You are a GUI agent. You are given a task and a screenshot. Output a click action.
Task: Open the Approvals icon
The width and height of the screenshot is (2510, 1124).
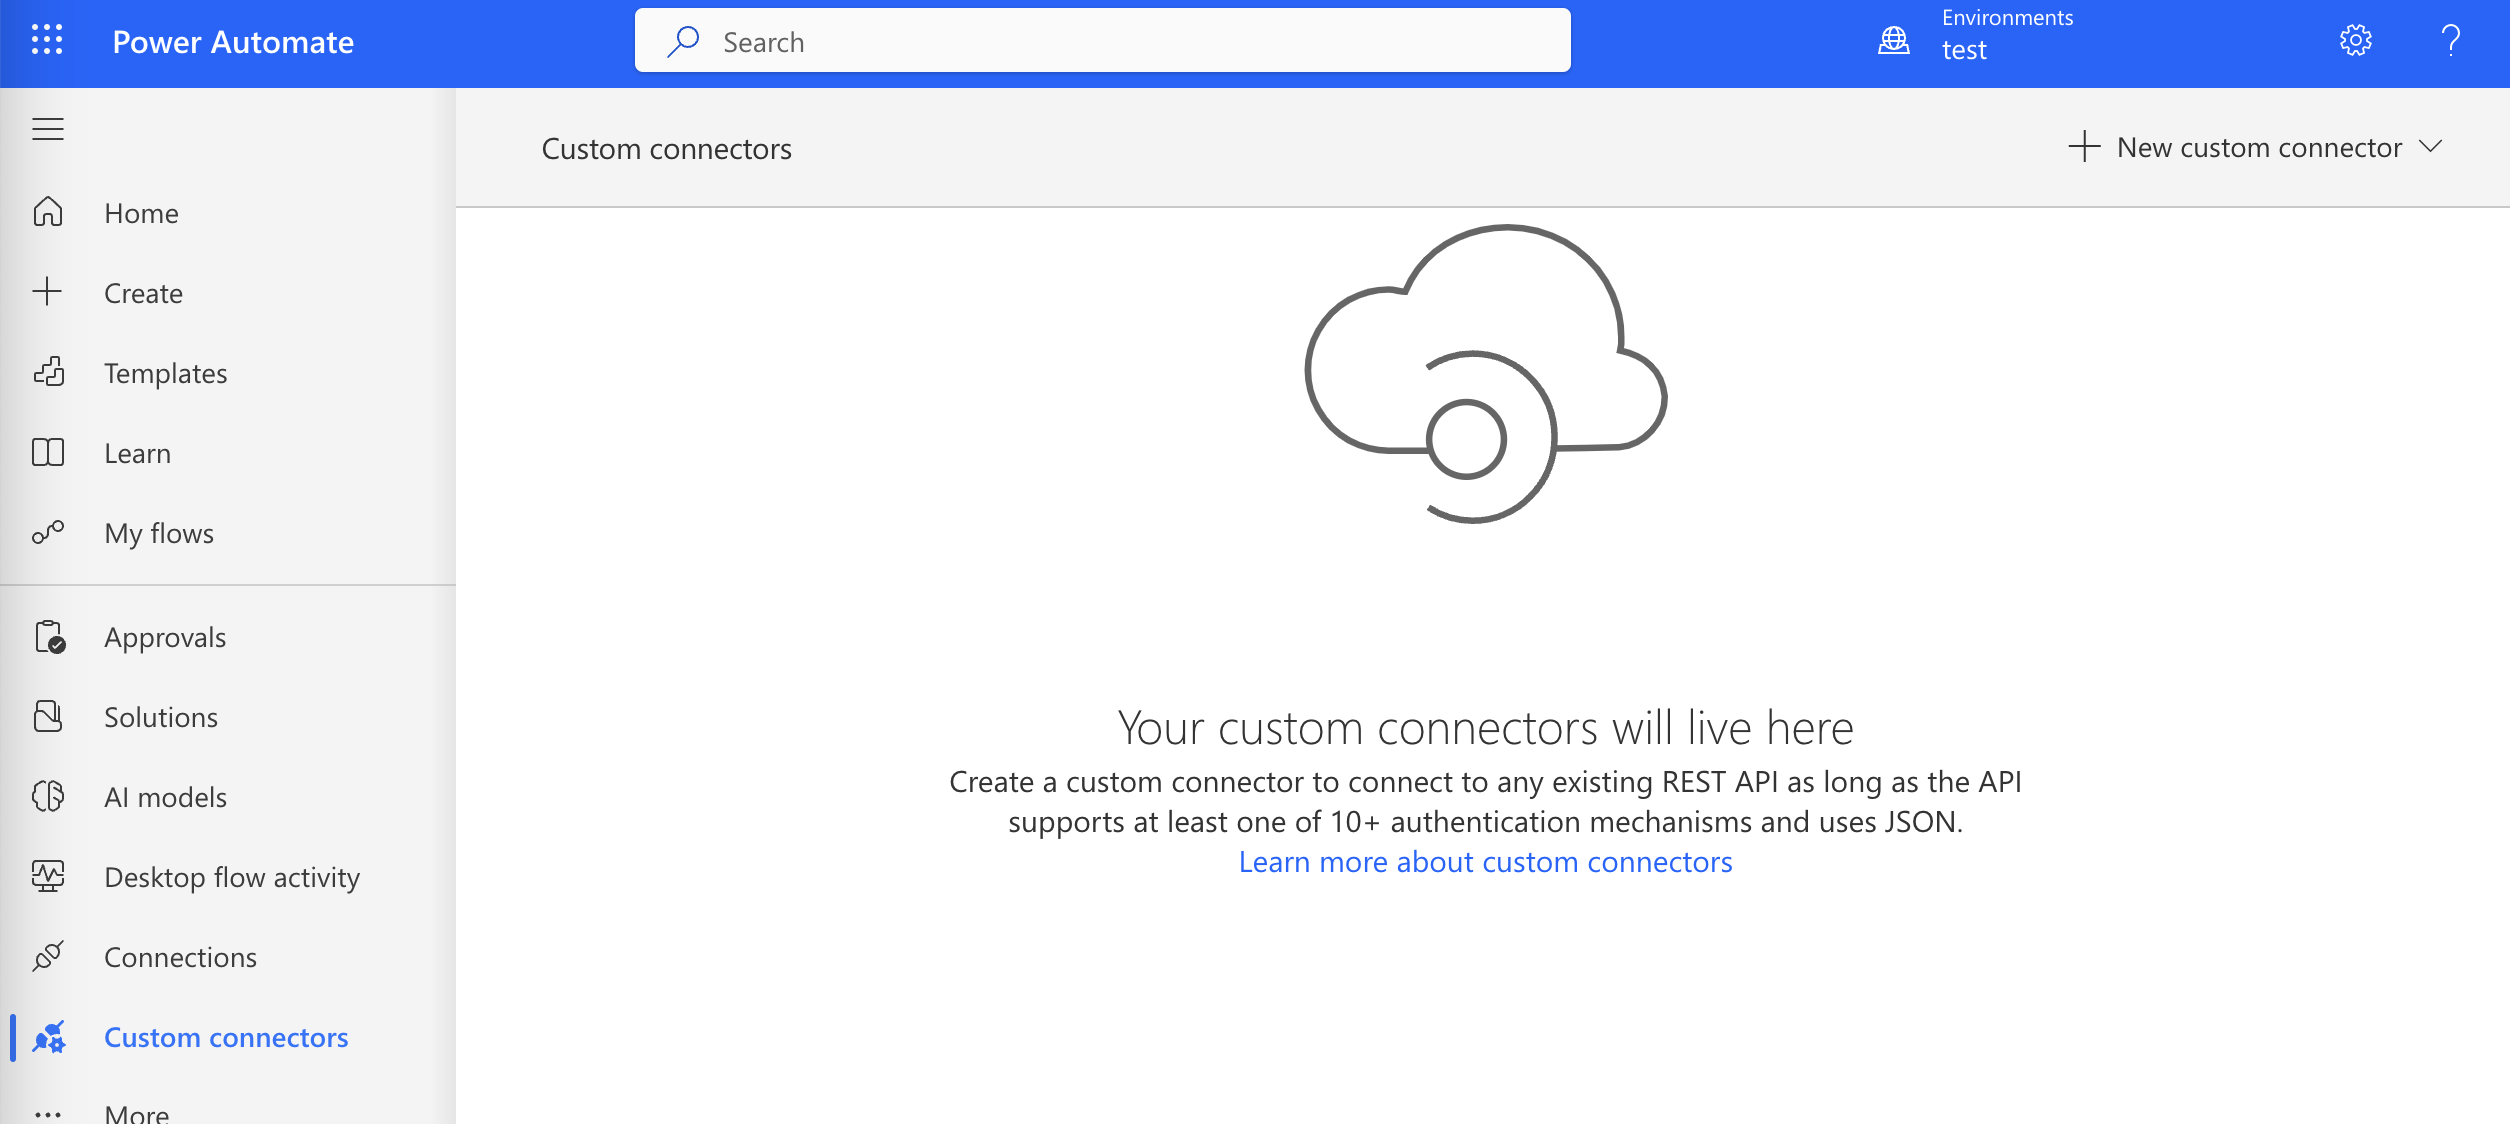point(48,637)
